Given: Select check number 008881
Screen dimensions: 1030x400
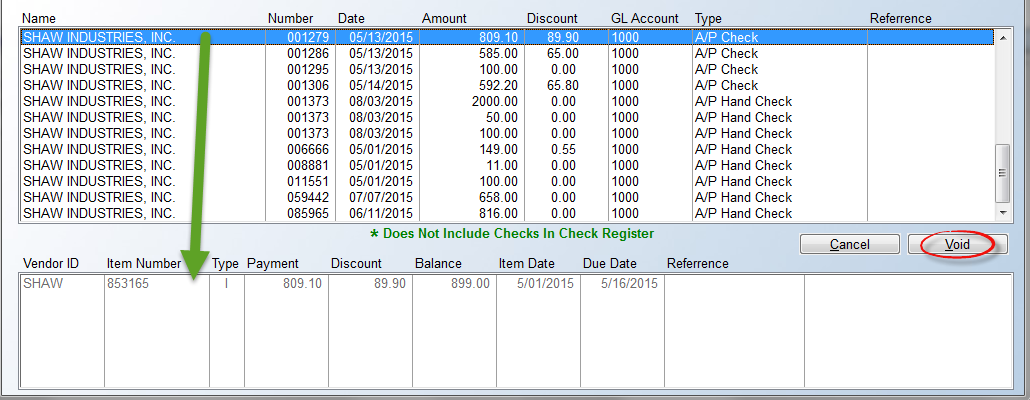Looking at the screenshot, I should click(307, 165).
